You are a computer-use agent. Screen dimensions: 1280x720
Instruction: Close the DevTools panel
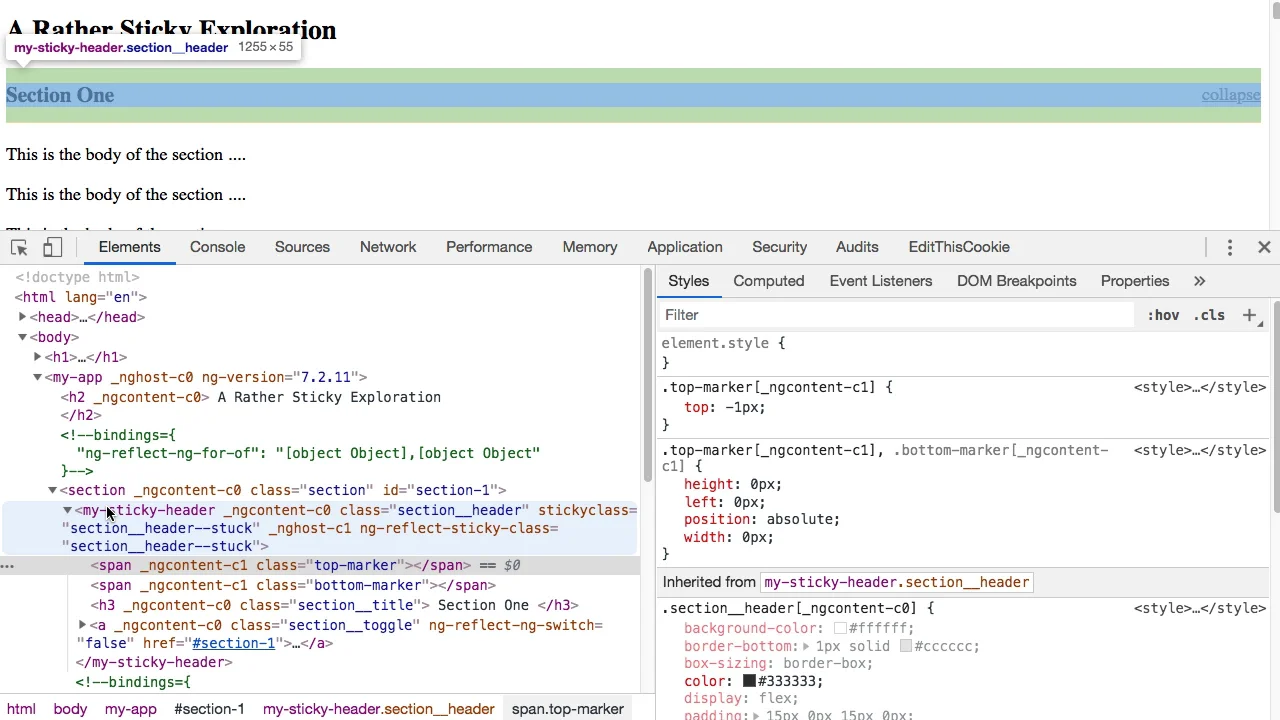1264,247
